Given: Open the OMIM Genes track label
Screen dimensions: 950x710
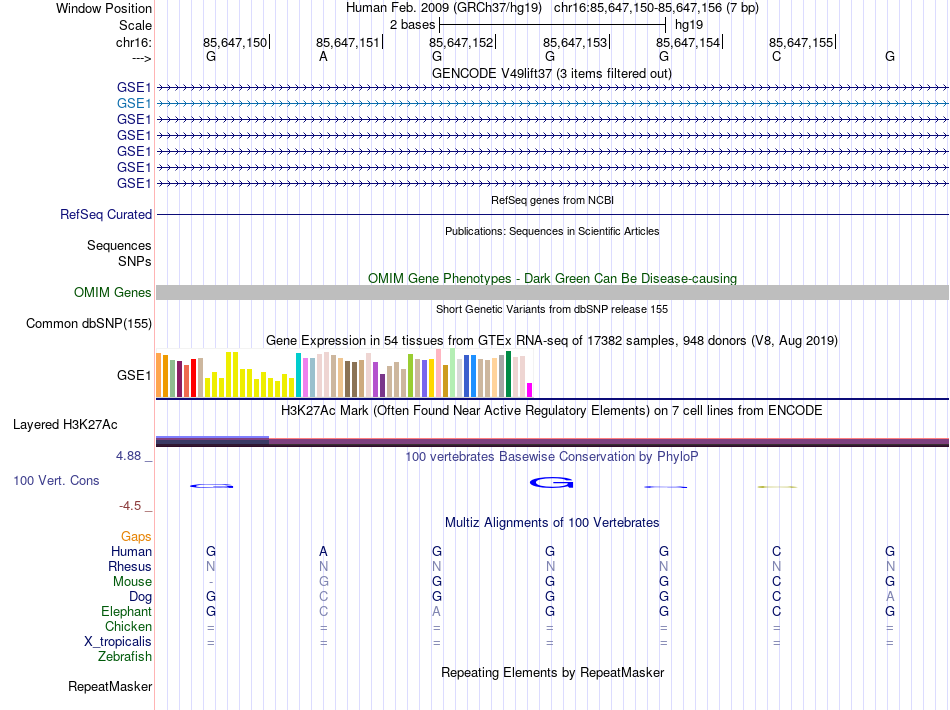Looking at the screenshot, I should click(x=113, y=292).
